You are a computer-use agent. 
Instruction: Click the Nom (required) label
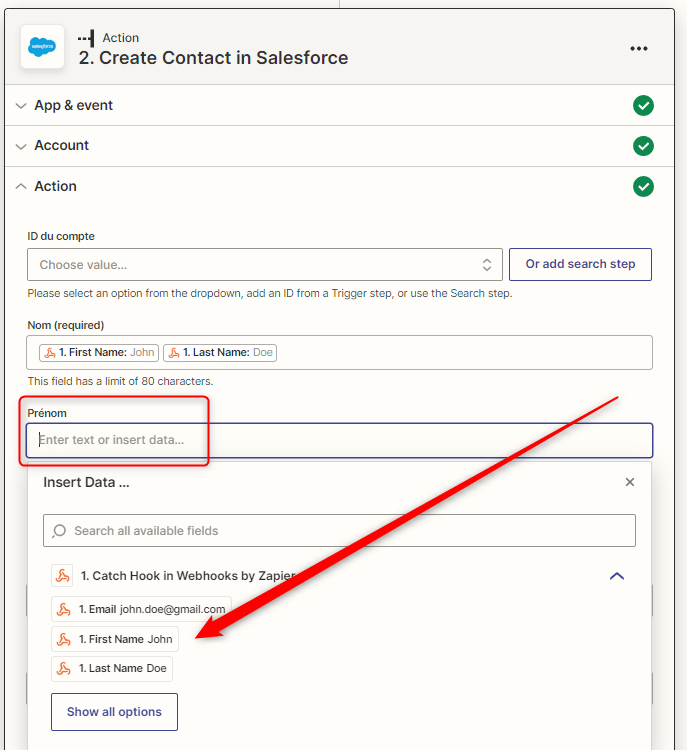point(66,325)
